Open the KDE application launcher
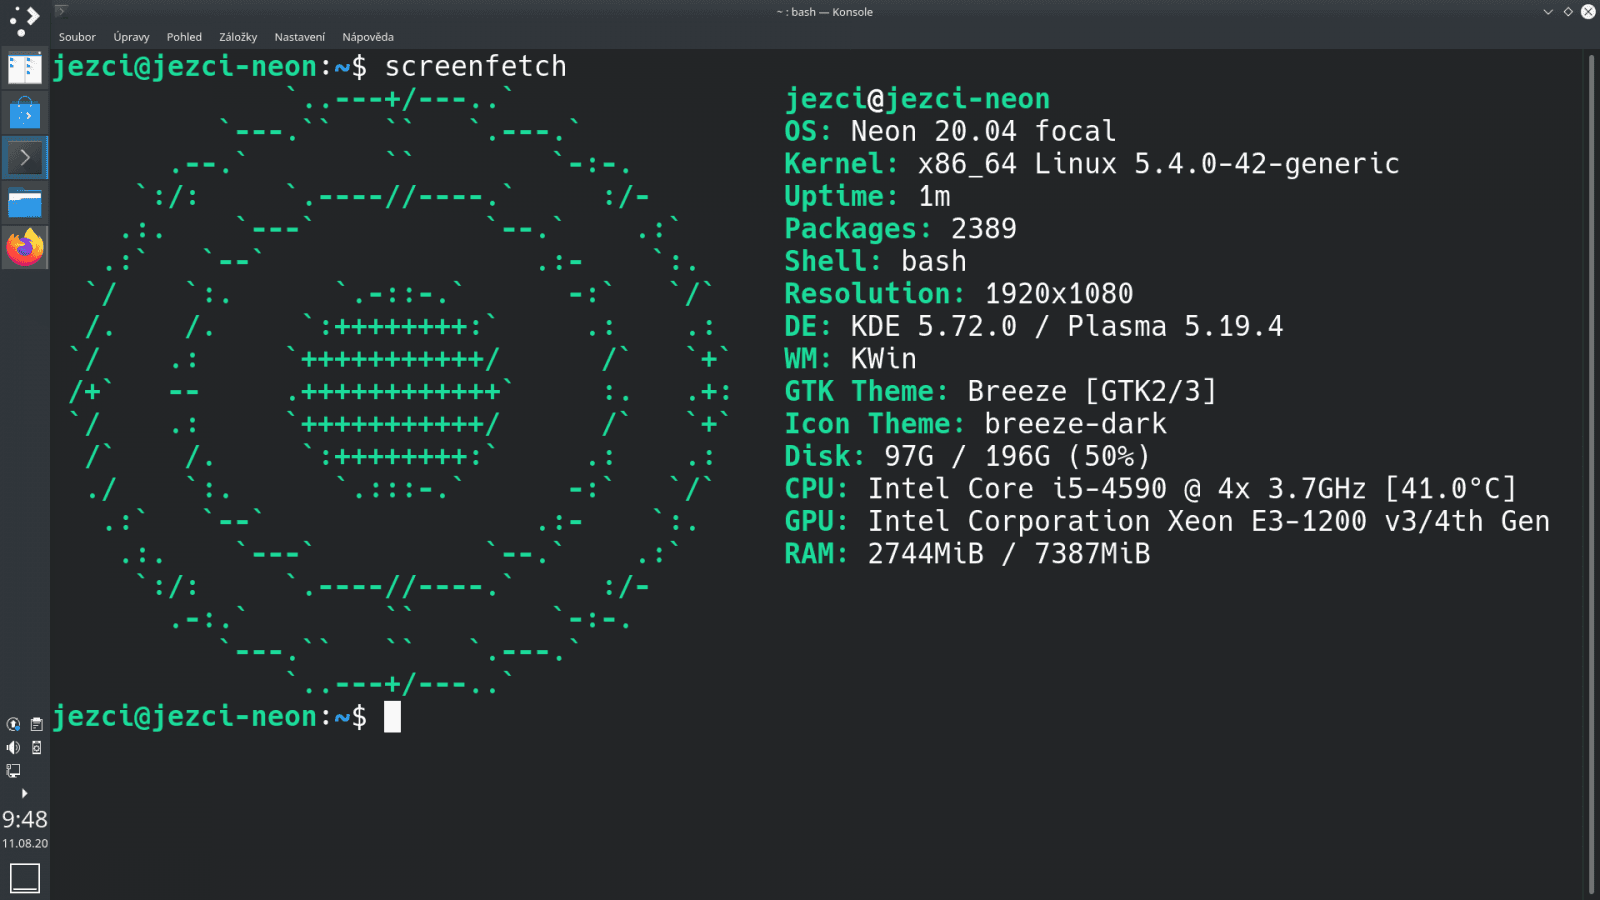The height and width of the screenshot is (900, 1600). 22,20
